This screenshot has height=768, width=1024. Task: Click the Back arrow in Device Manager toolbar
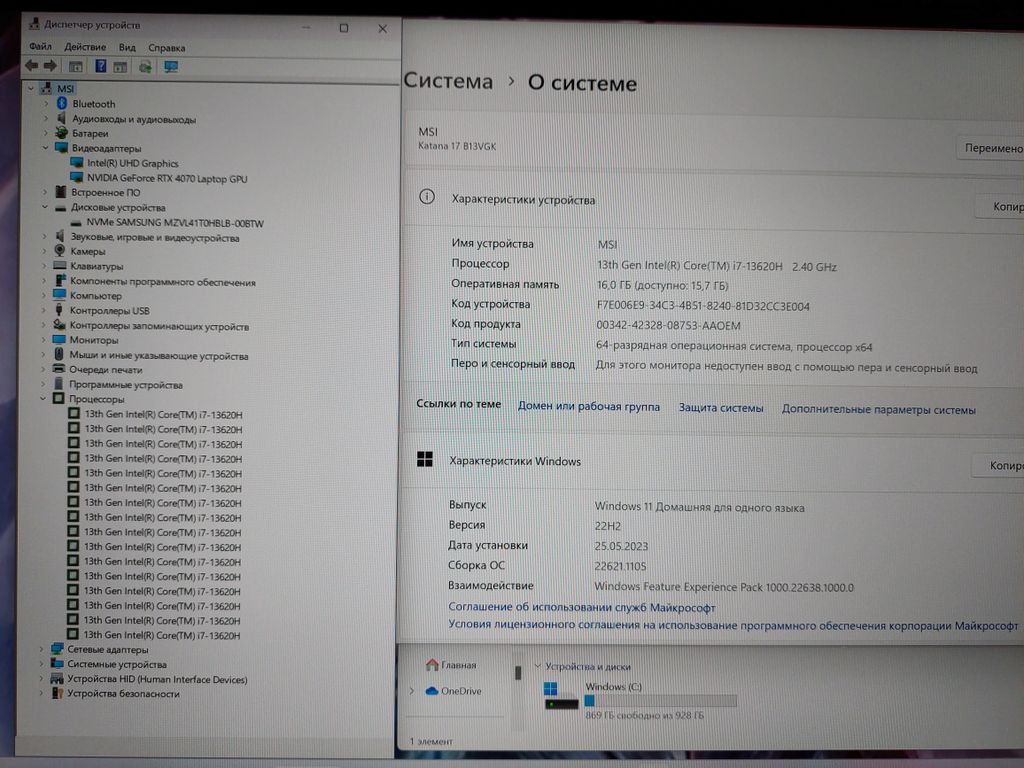31,66
